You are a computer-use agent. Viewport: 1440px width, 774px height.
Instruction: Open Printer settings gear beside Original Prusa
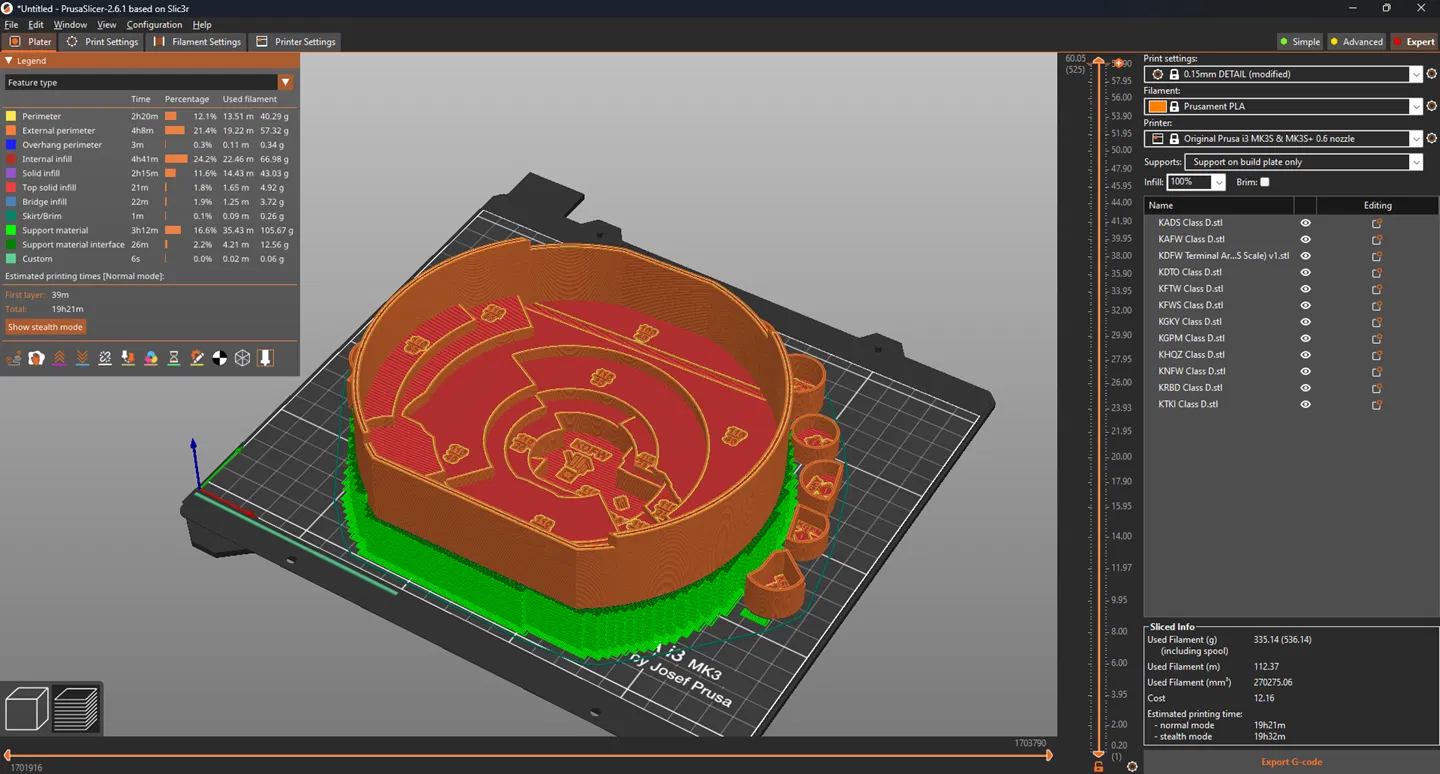1431,139
